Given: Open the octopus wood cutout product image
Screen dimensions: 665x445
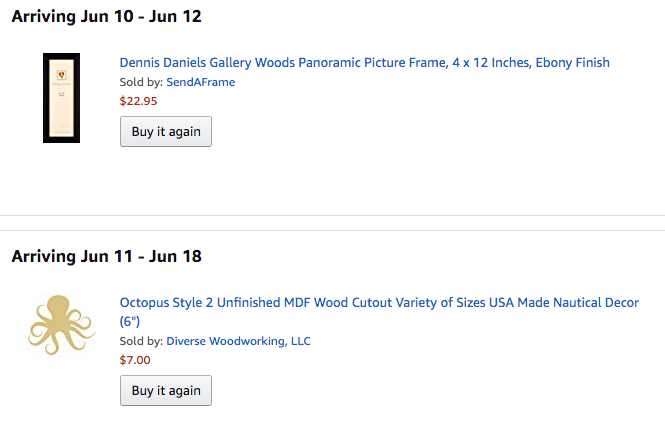Looking at the screenshot, I should (61, 325).
